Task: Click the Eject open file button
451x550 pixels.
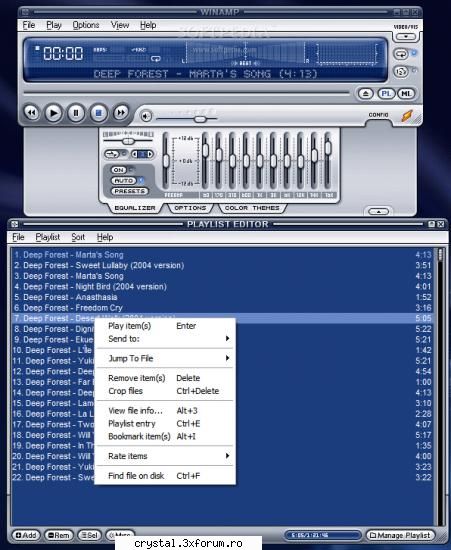Action: click(366, 94)
